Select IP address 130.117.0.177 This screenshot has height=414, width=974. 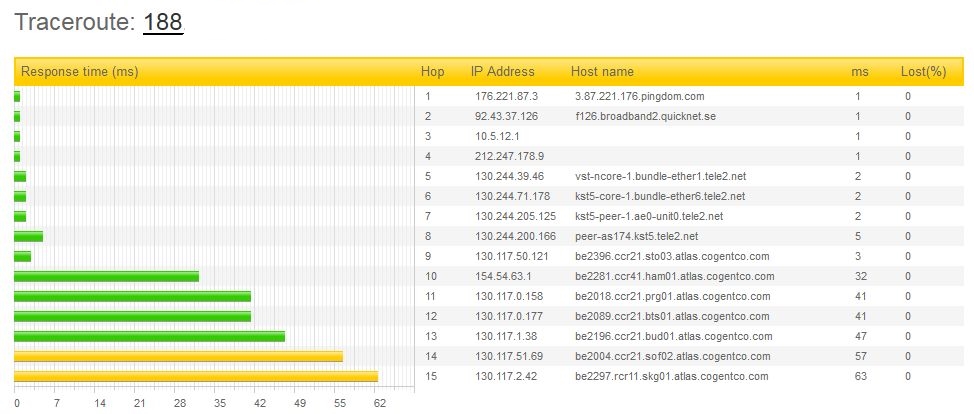click(x=509, y=316)
